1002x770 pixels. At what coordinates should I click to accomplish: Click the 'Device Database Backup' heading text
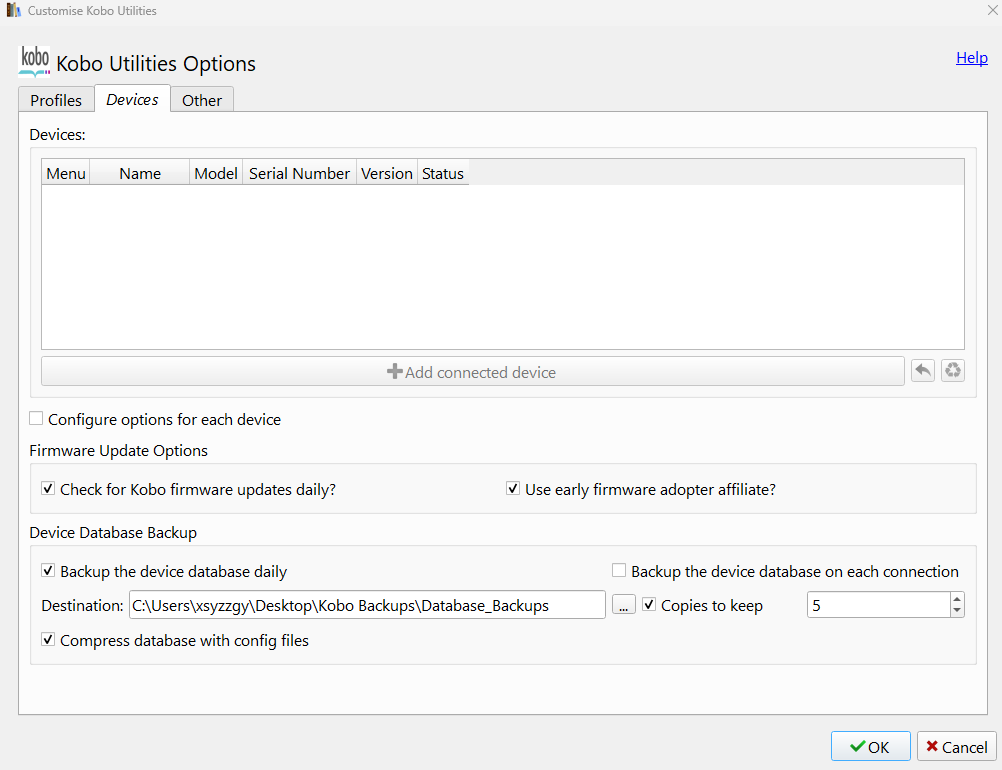(x=113, y=532)
